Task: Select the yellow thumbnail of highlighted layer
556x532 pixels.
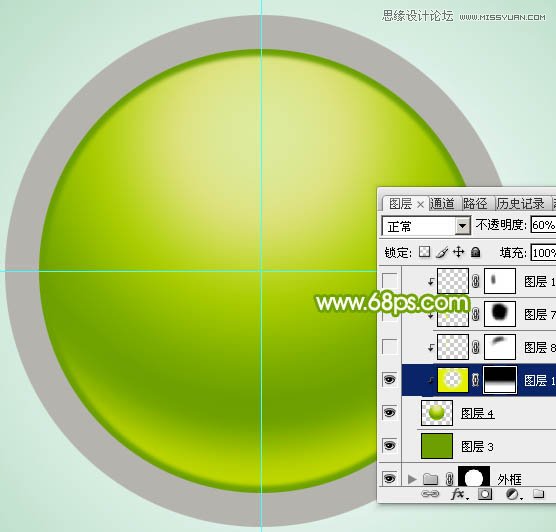Action: pos(453,380)
